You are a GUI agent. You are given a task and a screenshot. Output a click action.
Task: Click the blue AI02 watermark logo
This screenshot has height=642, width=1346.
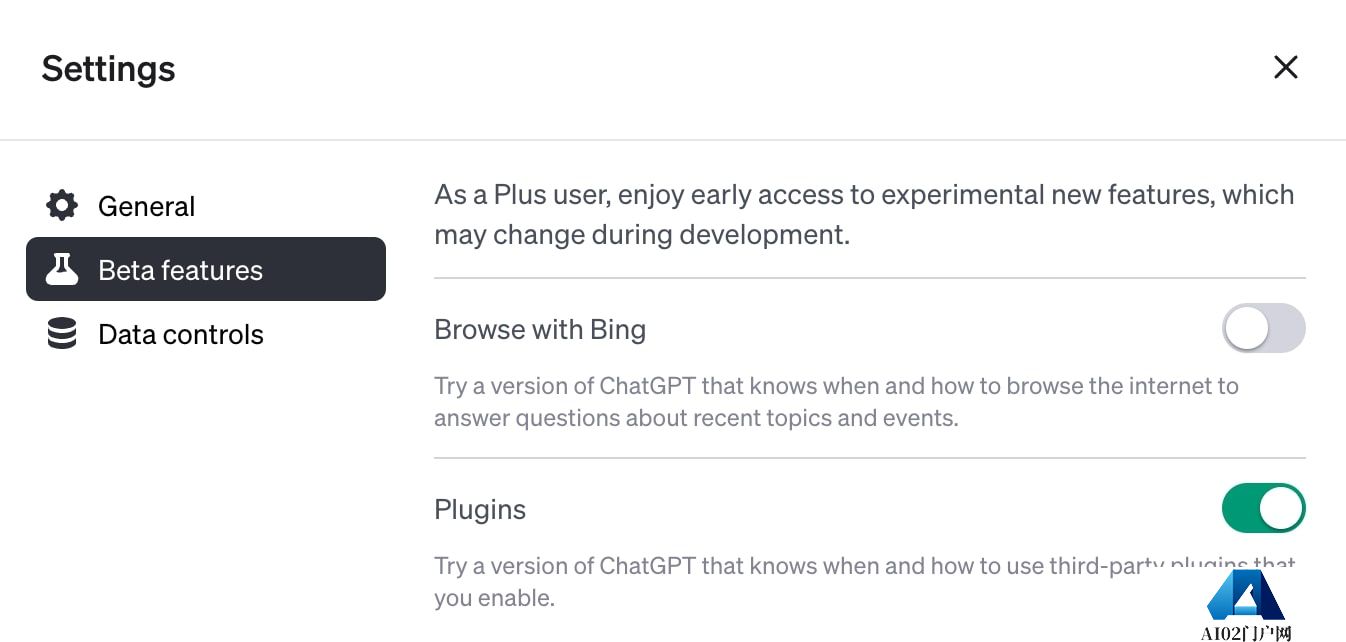tap(1245, 596)
